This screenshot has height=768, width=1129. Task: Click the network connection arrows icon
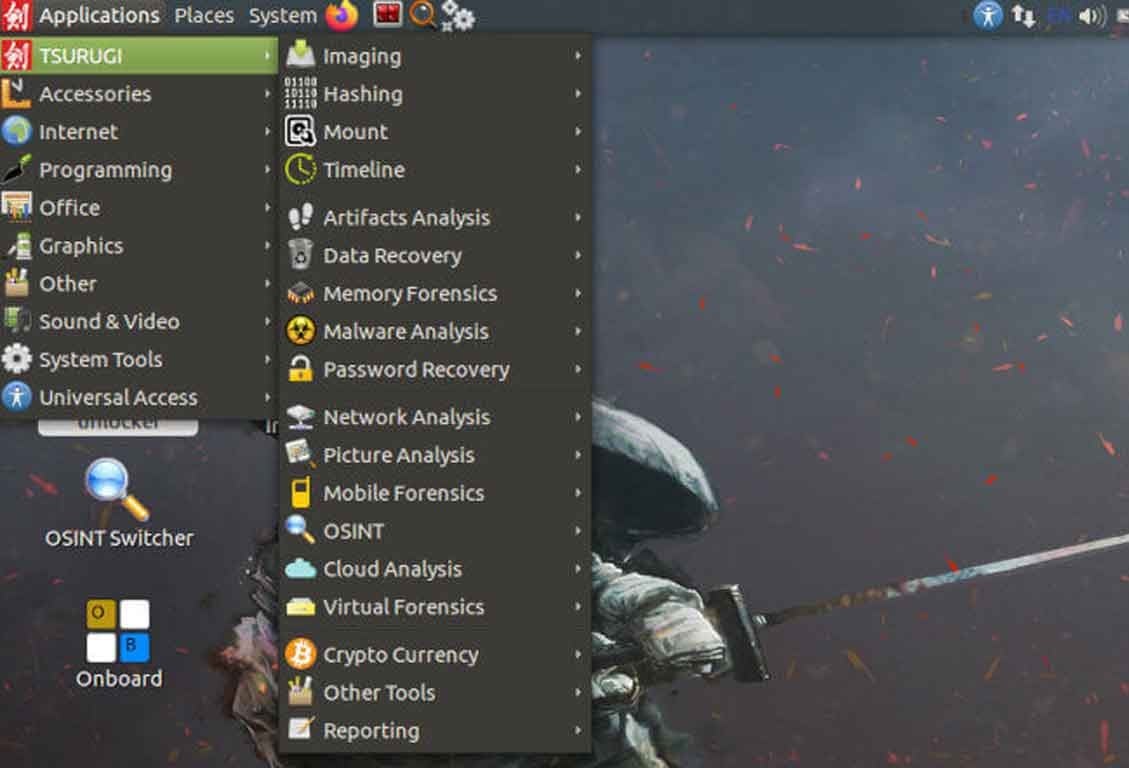tap(1023, 16)
